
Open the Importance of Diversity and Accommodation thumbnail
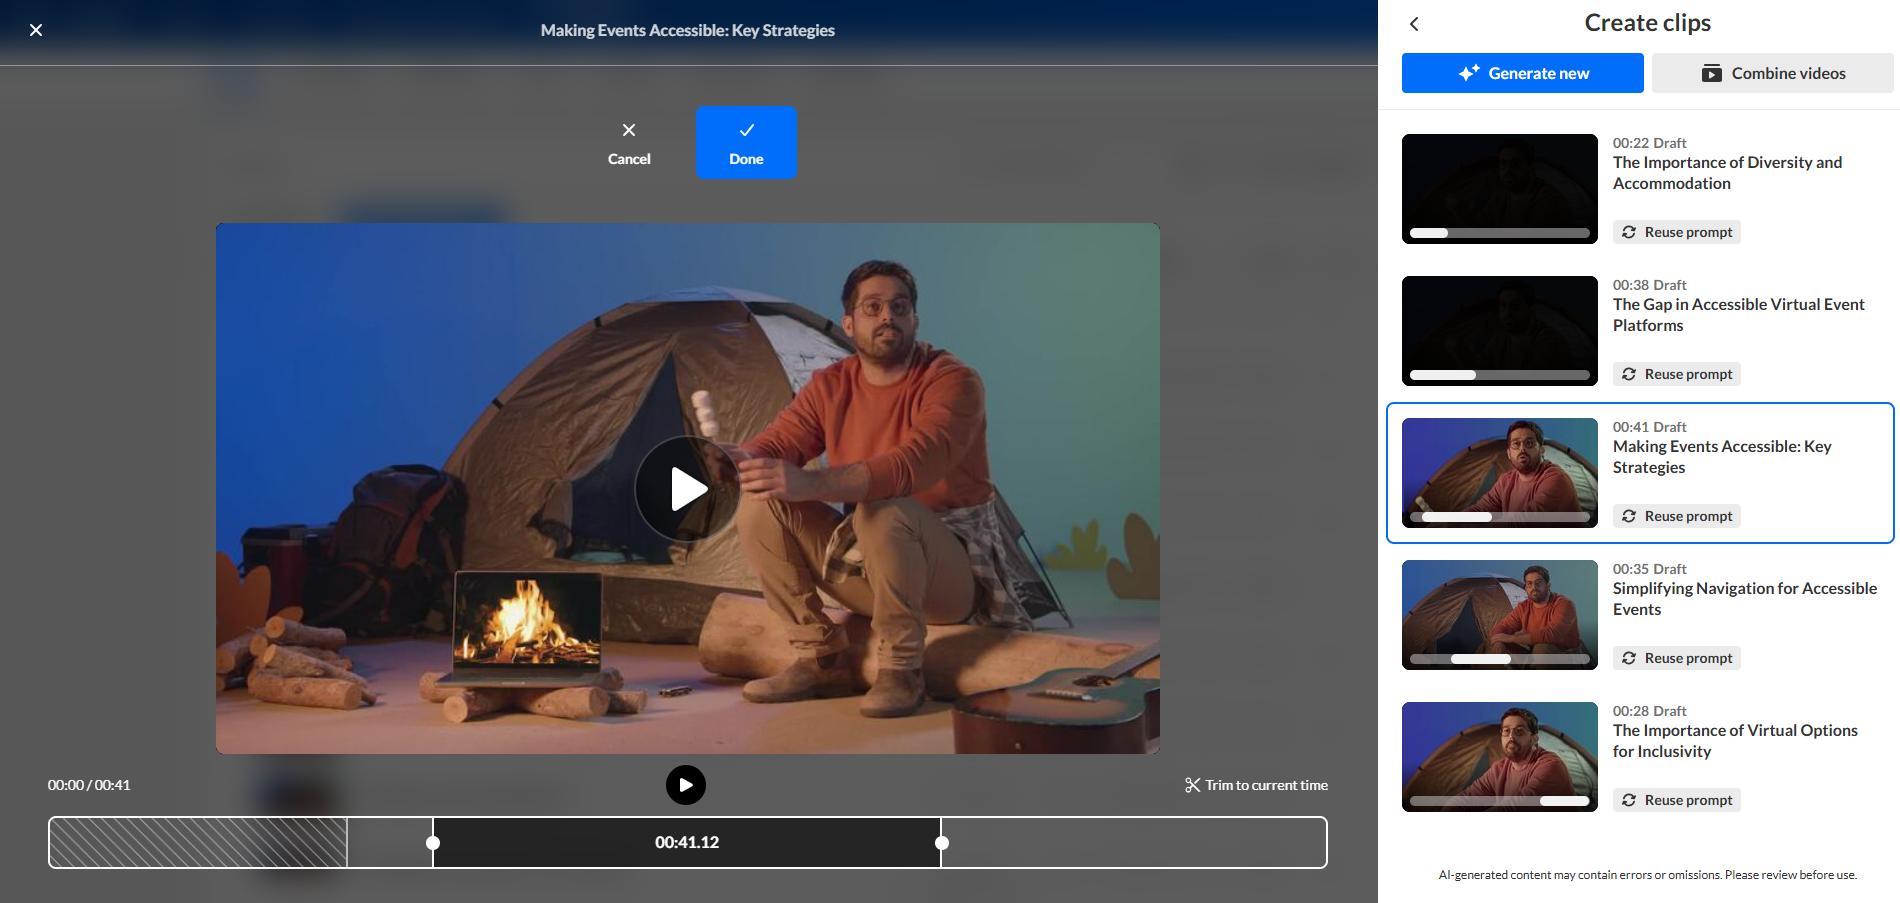point(1499,188)
